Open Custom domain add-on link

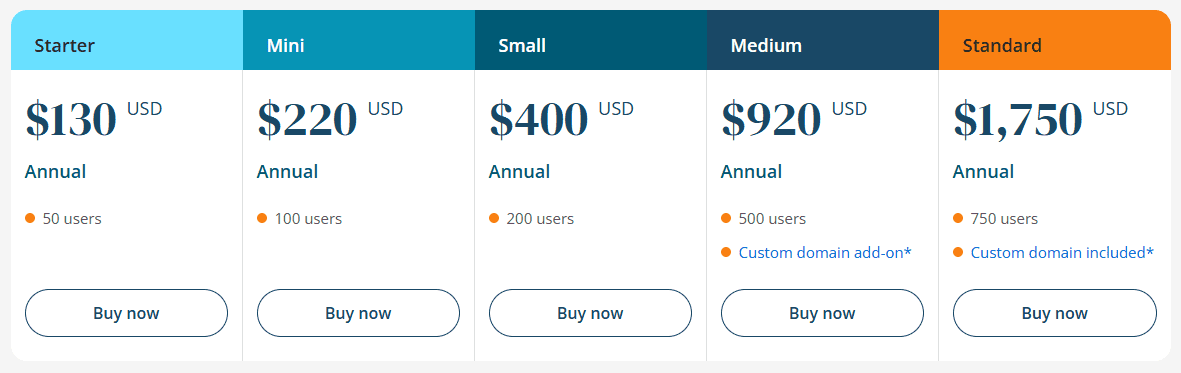pyautogui.click(x=825, y=252)
